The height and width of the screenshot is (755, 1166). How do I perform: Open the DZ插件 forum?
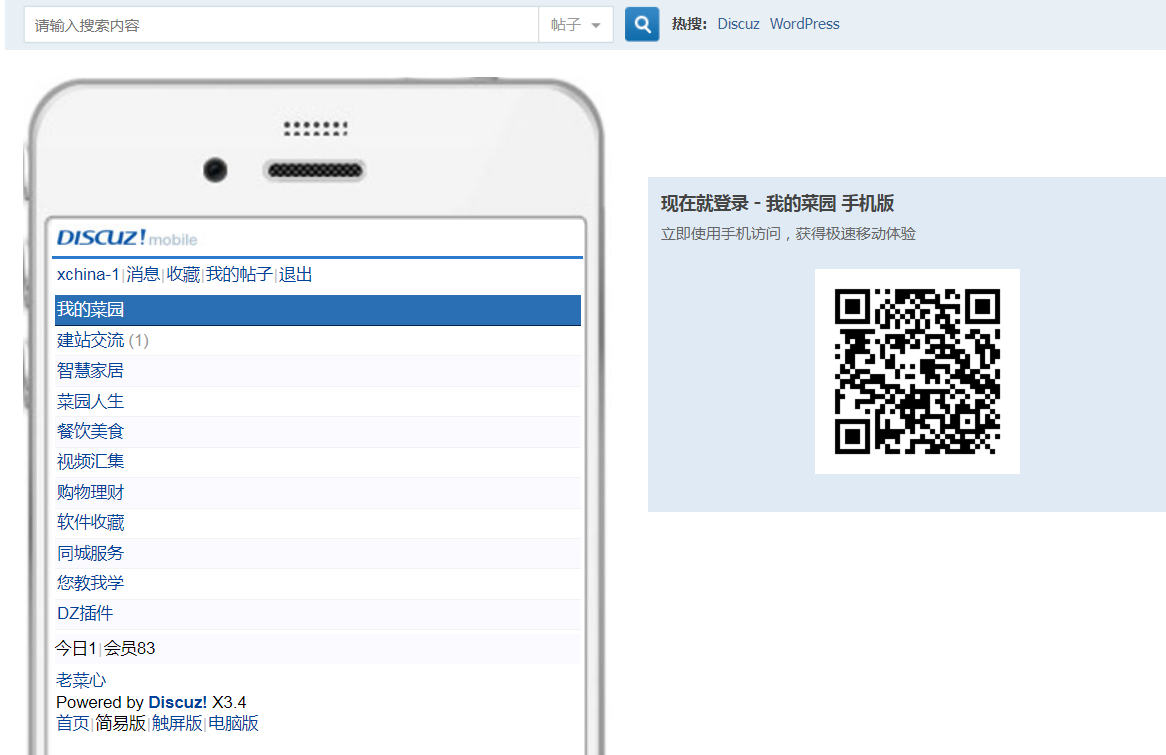[85, 614]
